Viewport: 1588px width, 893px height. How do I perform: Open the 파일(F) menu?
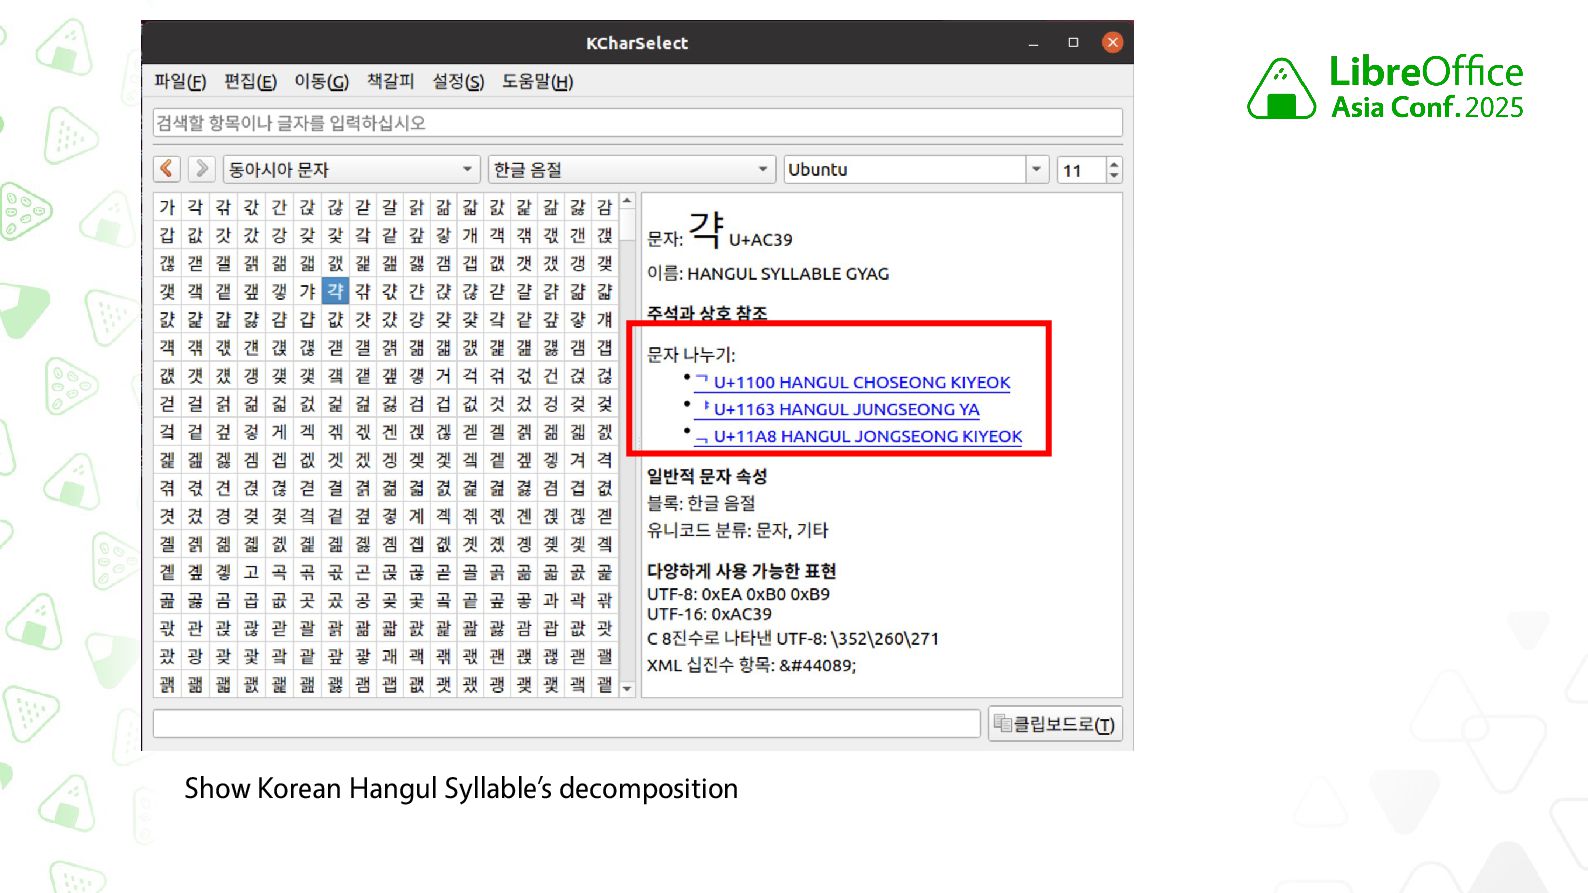coord(180,82)
